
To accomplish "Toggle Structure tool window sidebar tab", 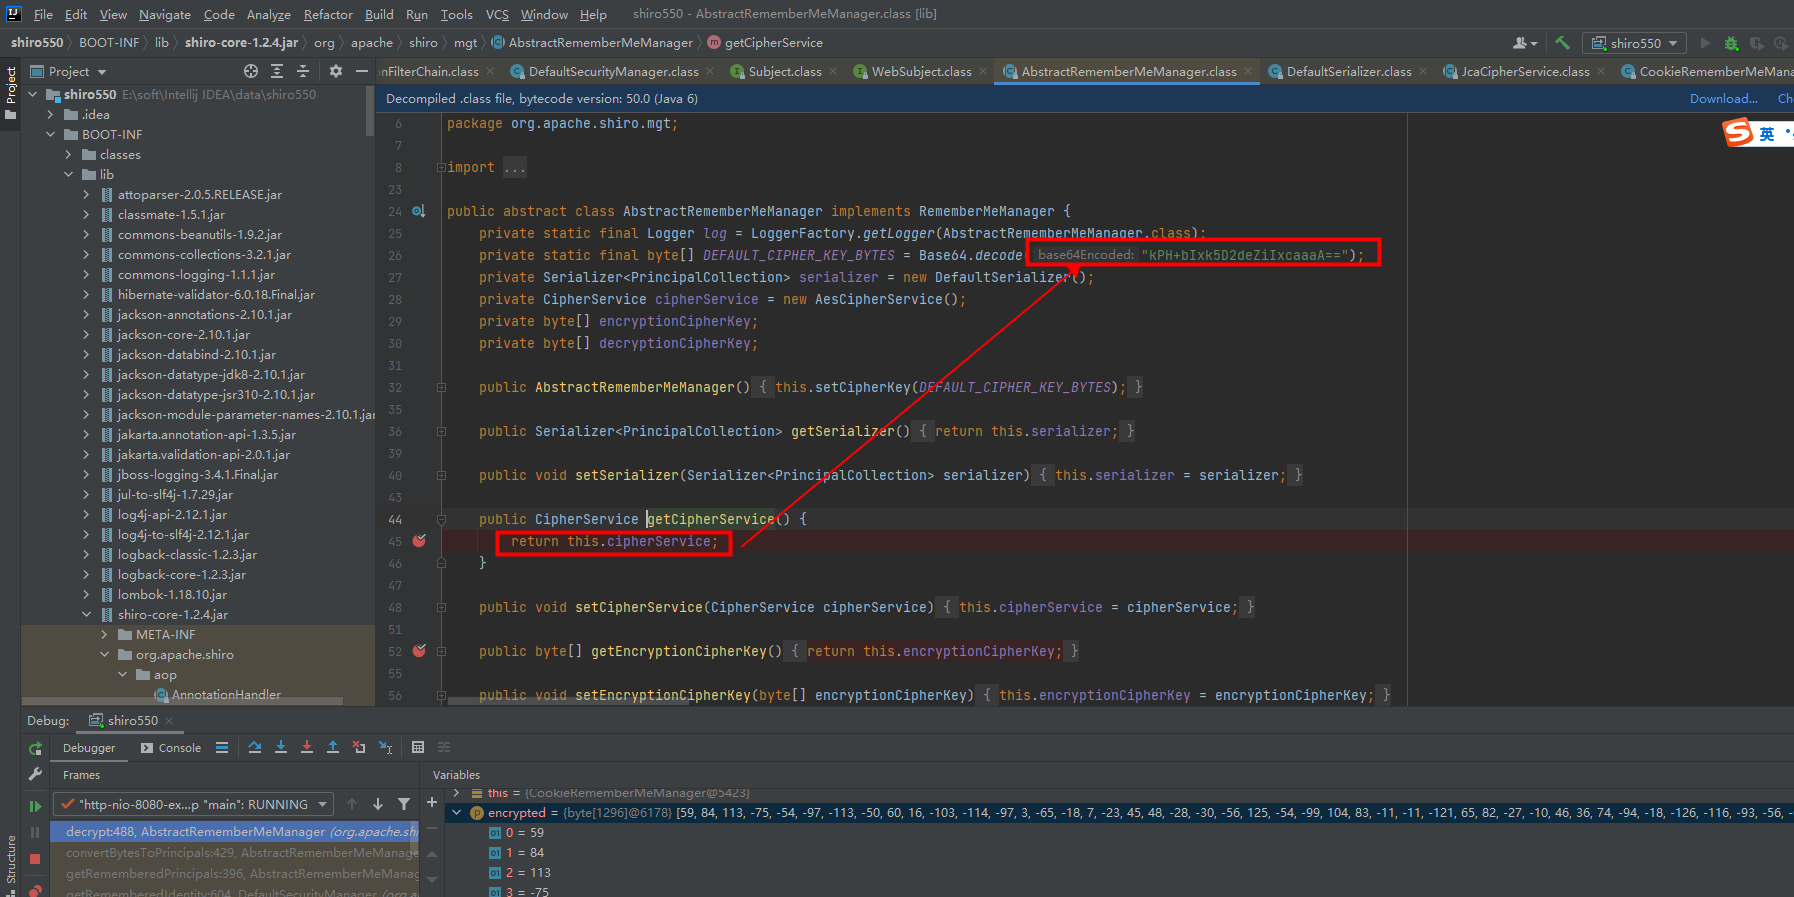I will pos(11,865).
